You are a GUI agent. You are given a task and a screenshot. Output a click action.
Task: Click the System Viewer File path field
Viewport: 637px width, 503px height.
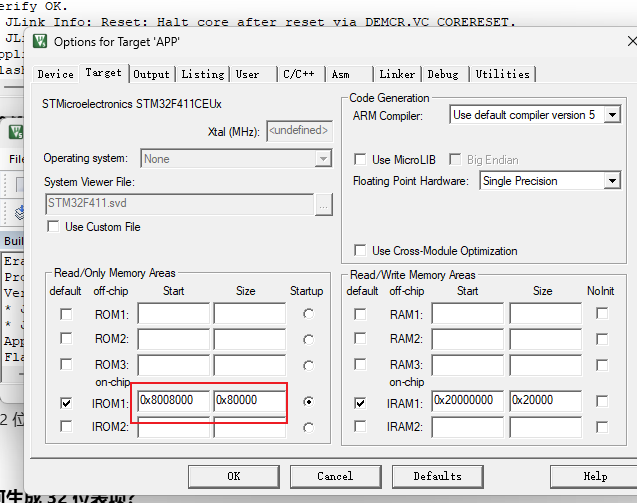(x=180, y=204)
